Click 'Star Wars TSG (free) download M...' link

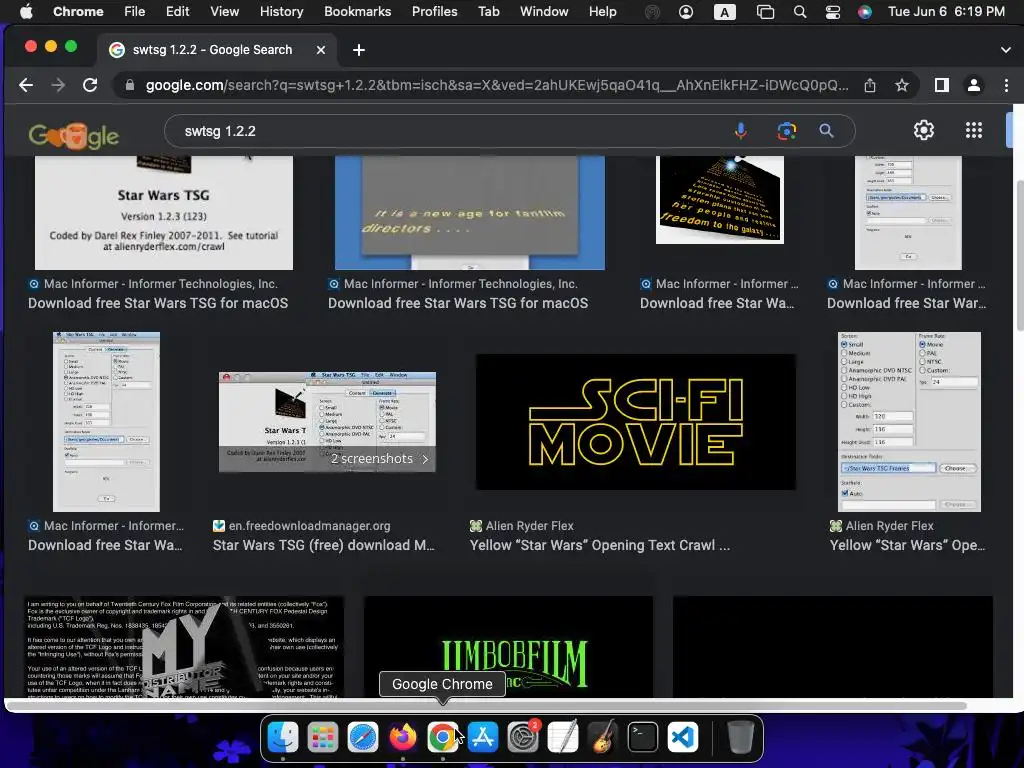(x=323, y=545)
